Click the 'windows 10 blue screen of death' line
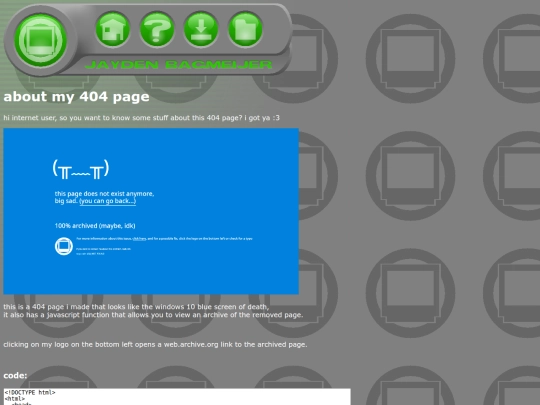The image size is (540, 405). [136, 307]
